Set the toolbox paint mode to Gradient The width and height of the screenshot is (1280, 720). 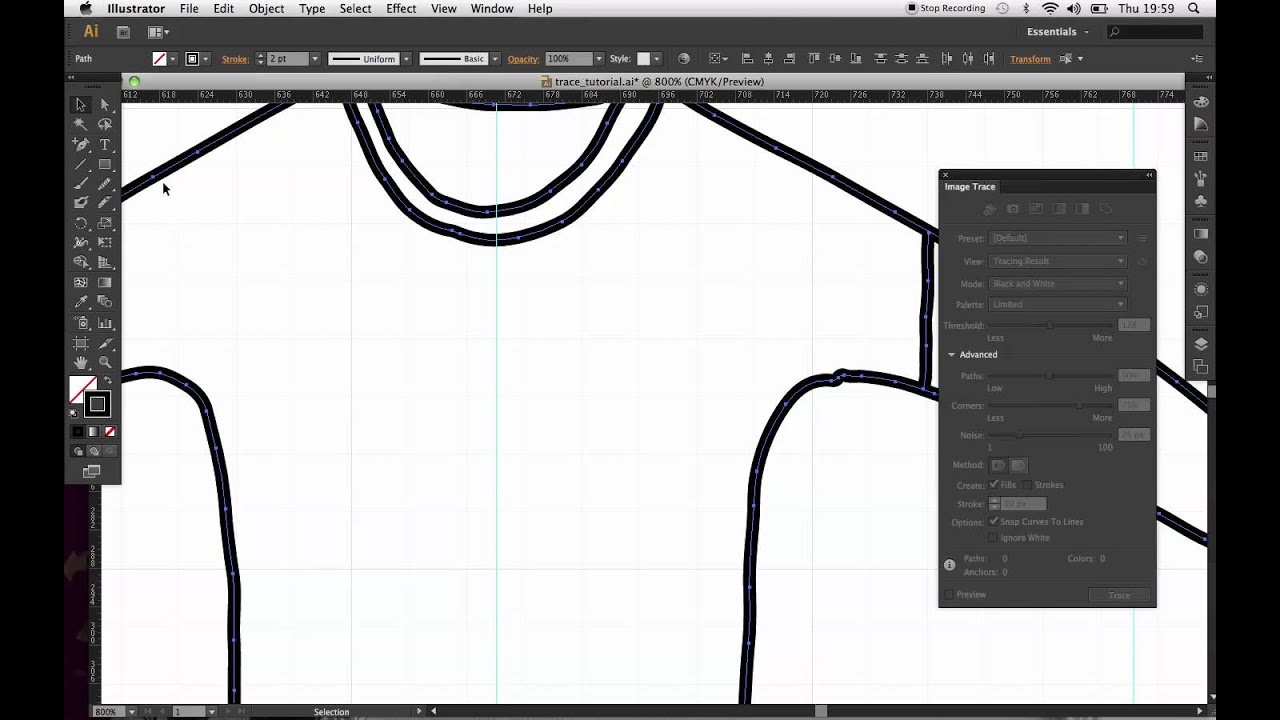pos(93,432)
